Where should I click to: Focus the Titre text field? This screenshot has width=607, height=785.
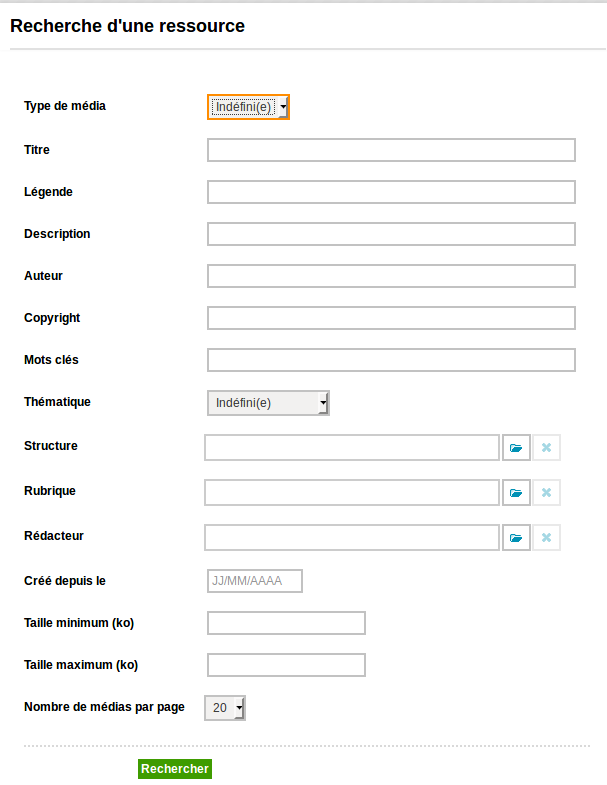click(x=391, y=150)
